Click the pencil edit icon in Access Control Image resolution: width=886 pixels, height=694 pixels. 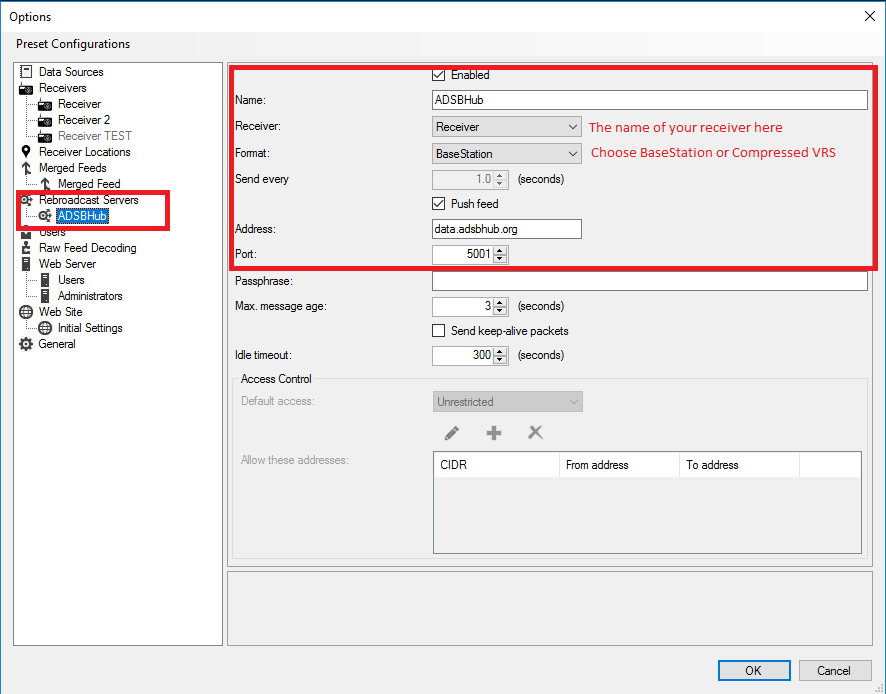pos(452,433)
